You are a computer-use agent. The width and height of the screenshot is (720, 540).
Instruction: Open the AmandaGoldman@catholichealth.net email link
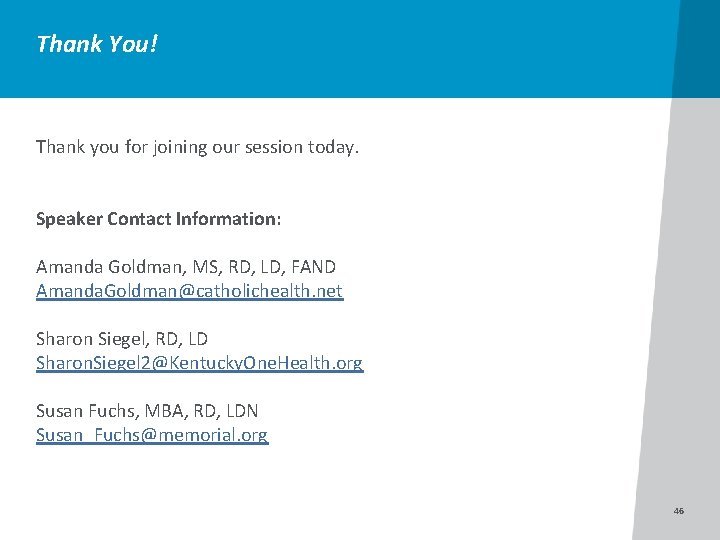(189, 291)
